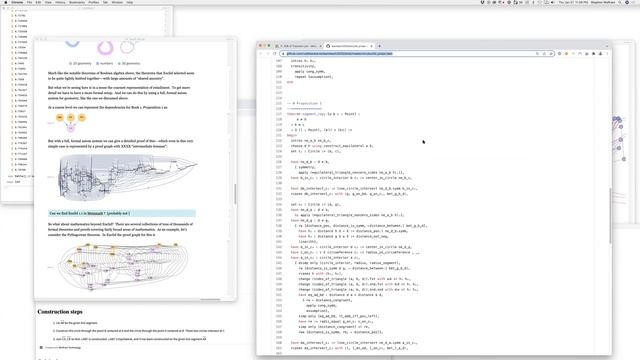This screenshot has height=360, width=640.
Task: Open the Chrome three-dot menu
Action: [607, 53]
